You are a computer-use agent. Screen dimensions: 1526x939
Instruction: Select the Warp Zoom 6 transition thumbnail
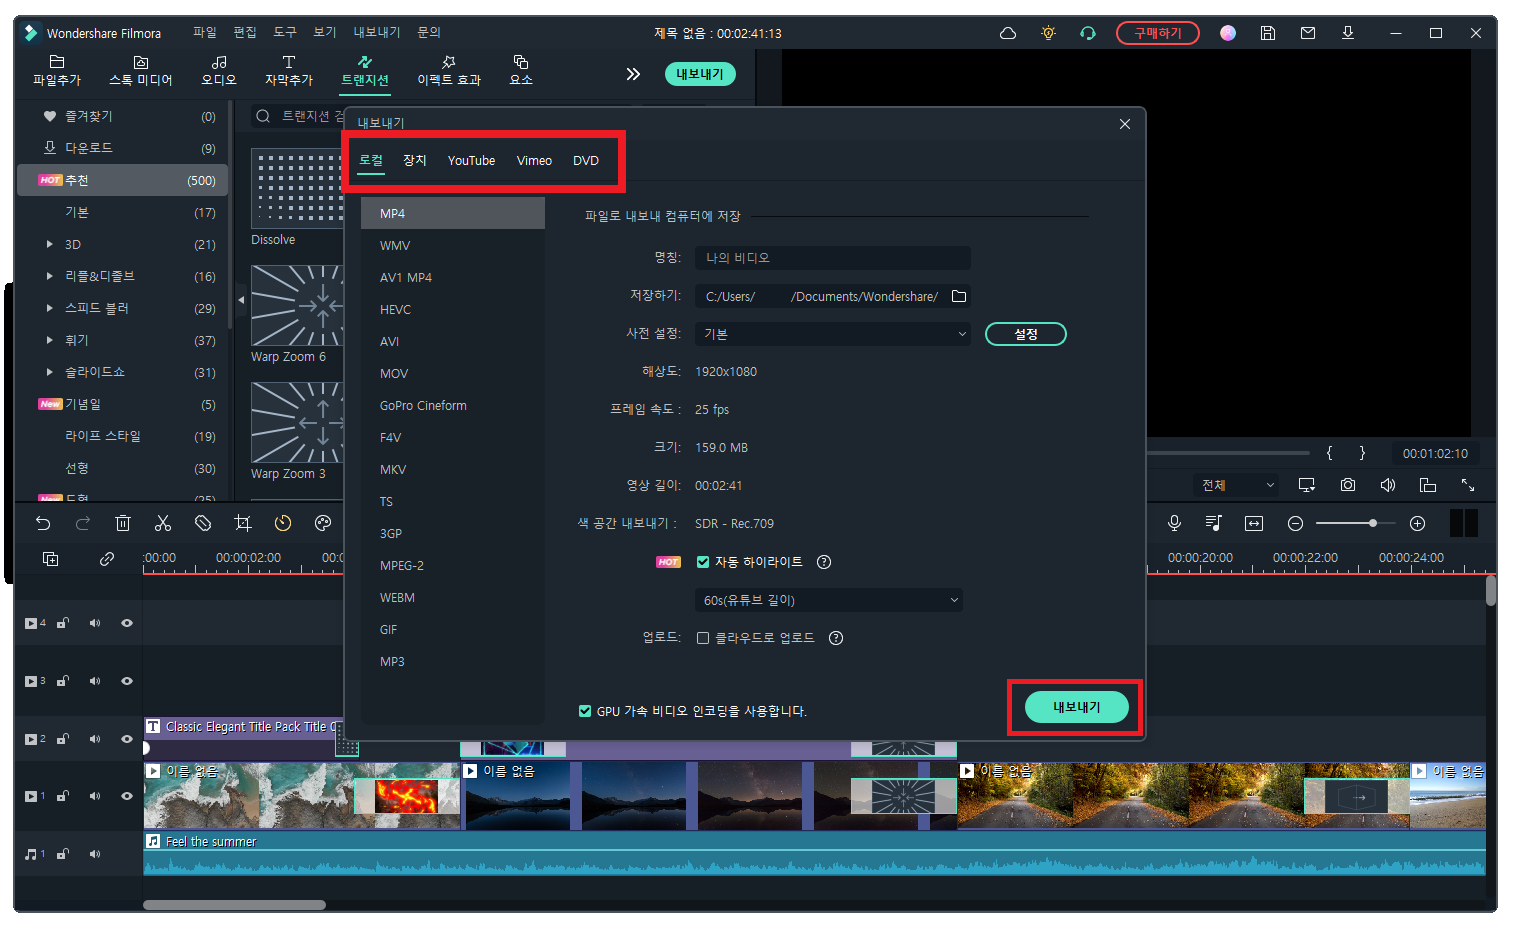pyautogui.click(x=297, y=305)
